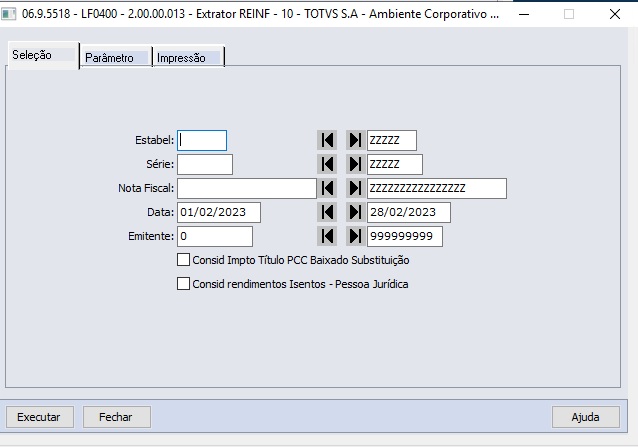Set the last-value icon in Data row
Screen dimensions: 638x447
(x=356, y=212)
